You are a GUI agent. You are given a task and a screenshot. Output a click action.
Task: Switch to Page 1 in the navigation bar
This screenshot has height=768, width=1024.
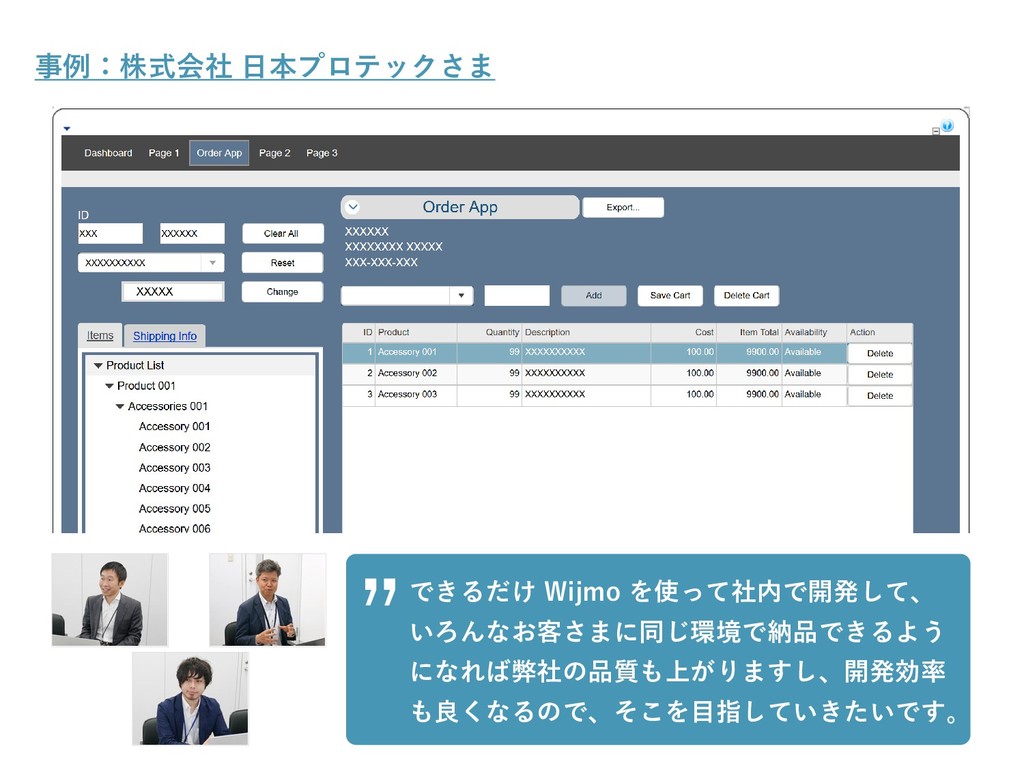[x=163, y=153]
